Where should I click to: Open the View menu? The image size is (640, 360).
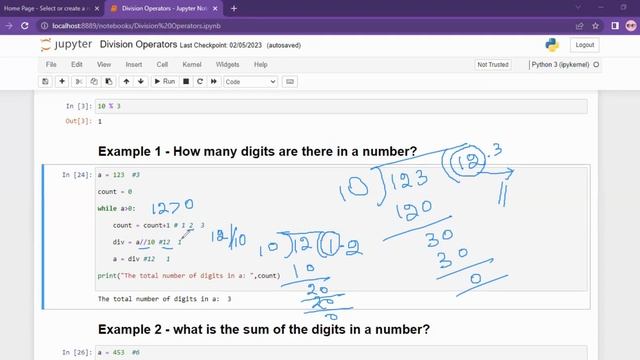[x=104, y=64]
